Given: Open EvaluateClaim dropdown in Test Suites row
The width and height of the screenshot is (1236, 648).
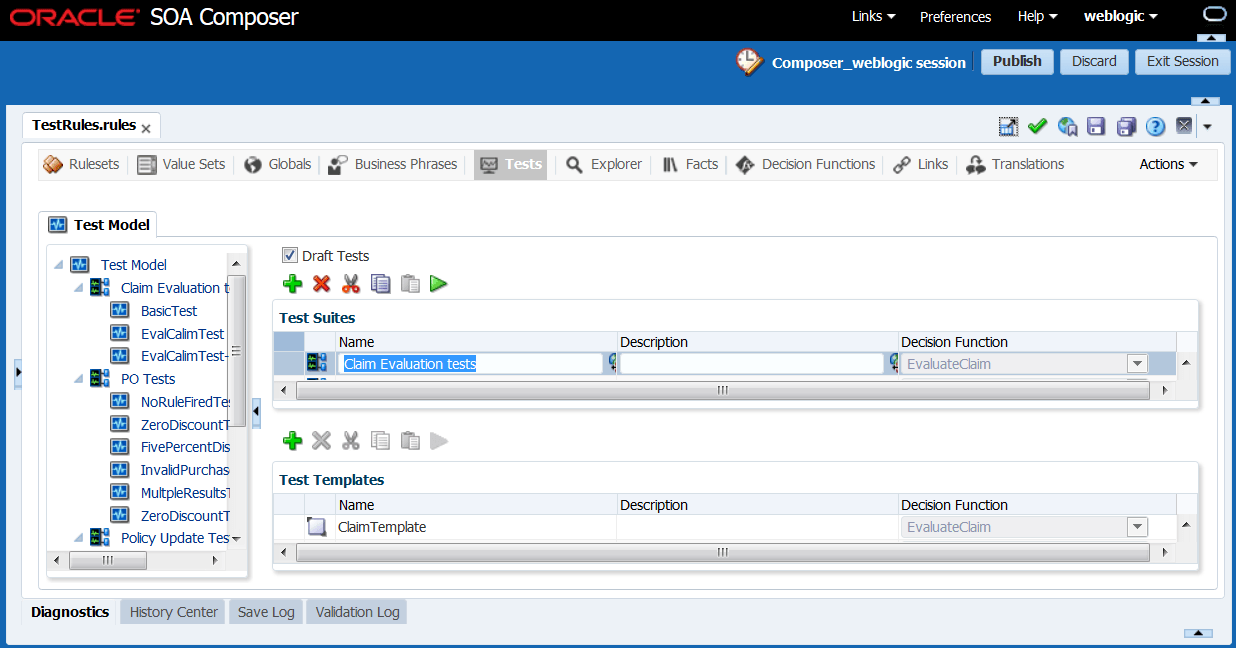Looking at the screenshot, I should pyautogui.click(x=1137, y=364).
